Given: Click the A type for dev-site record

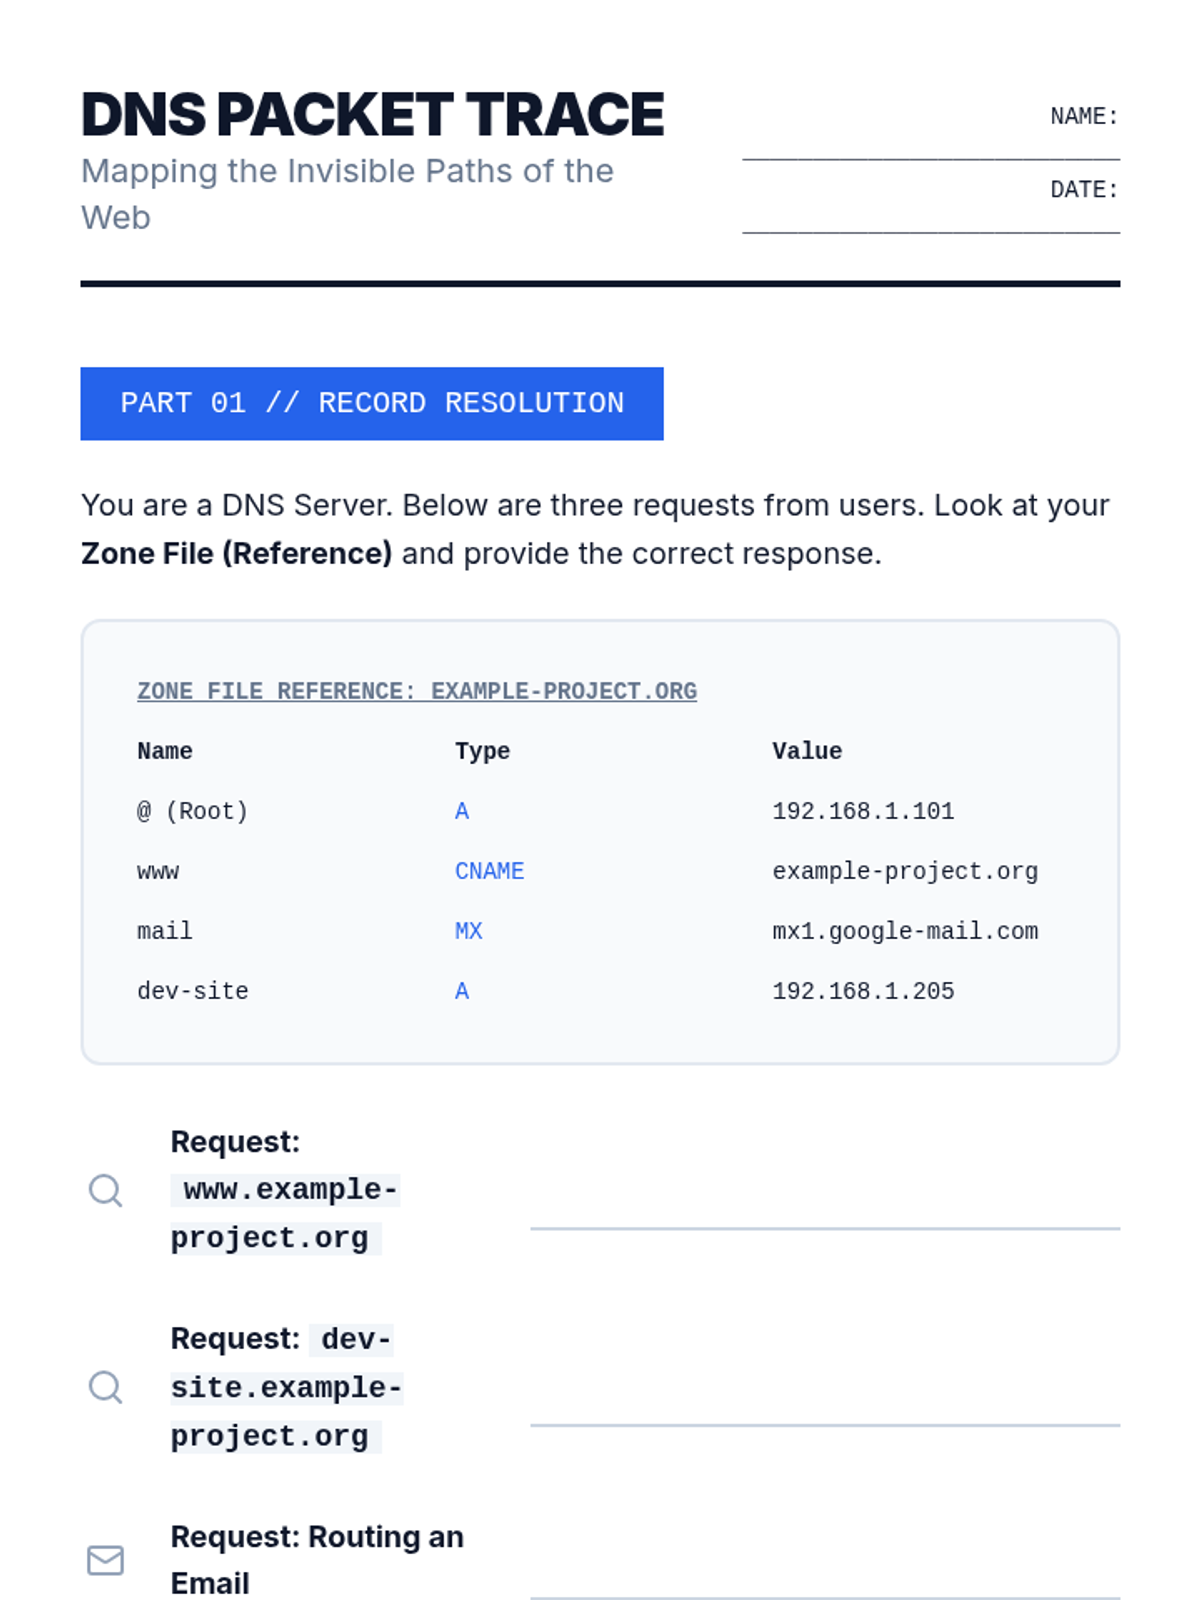Looking at the screenshot, I should [x=461, y=991].
